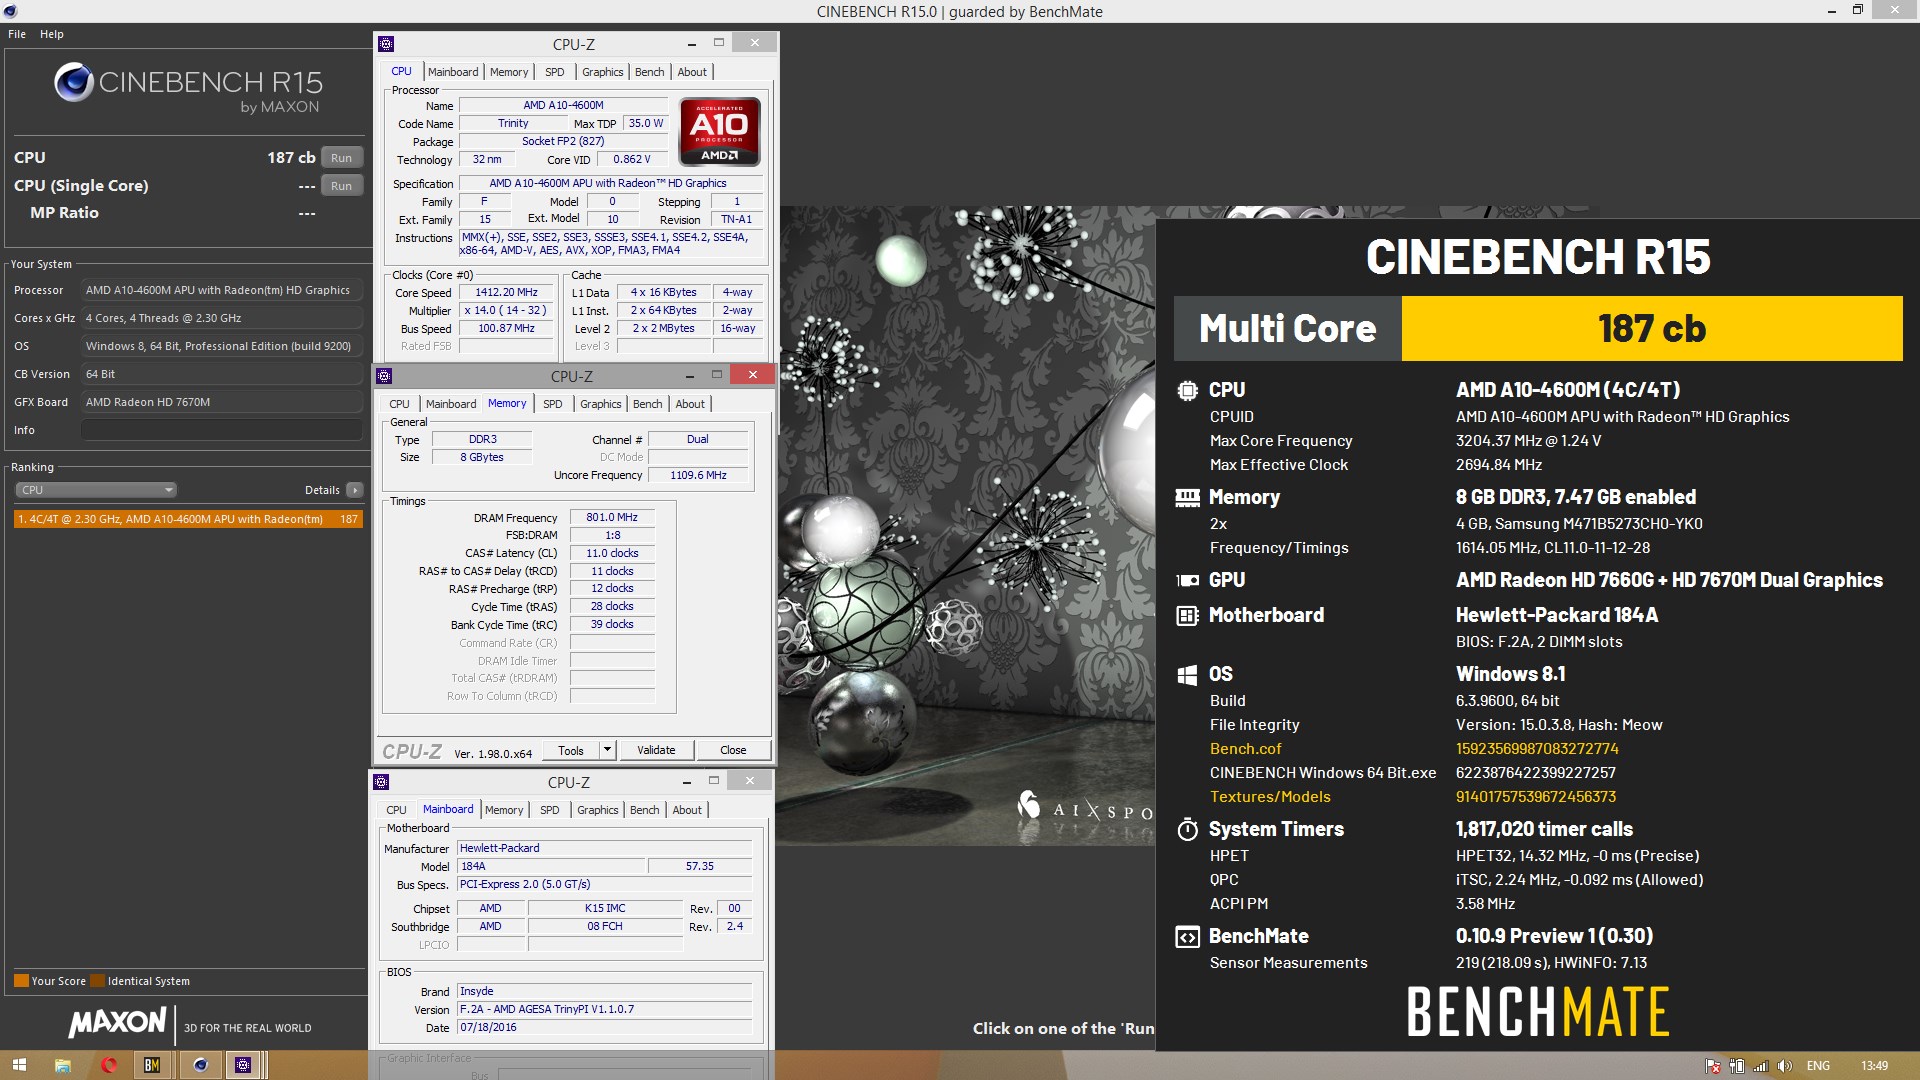The height and width of the screenshot is (1080, 1920).
Task: Click the Windows OS icon in BenchMate panel
Action: point(1187,675)
